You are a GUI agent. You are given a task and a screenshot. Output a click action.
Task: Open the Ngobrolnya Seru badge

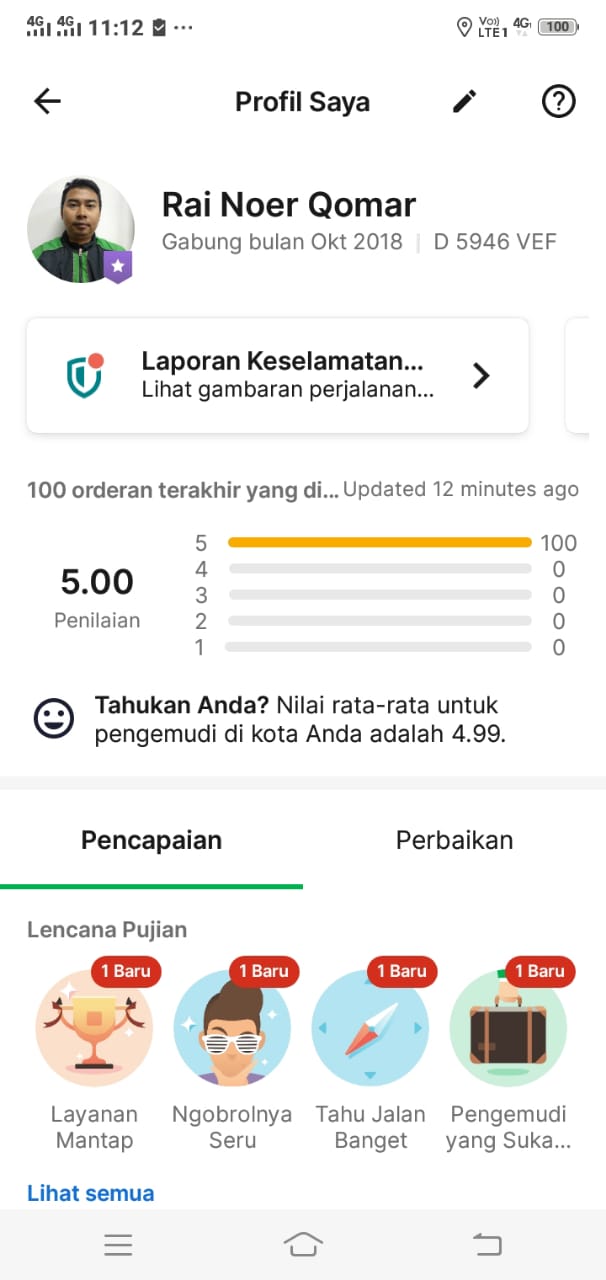(x=233, y=1028)
